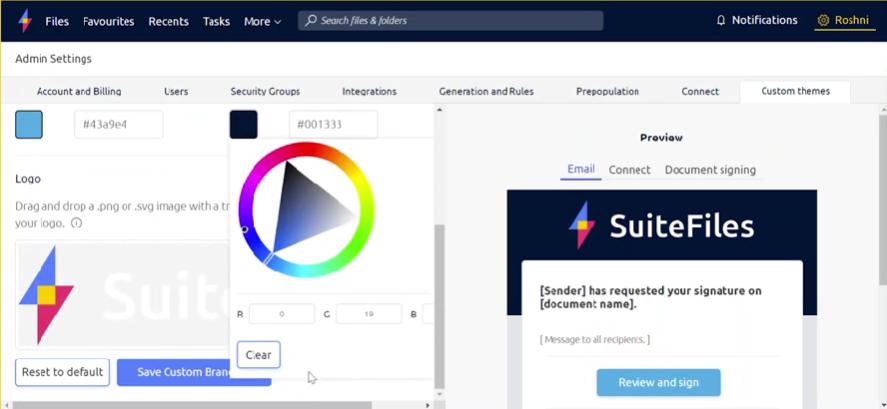Image resolution: width=887 pixels, height=409 pixels.
Task: Select the Connect preview tab
Action: coord(630,170)
